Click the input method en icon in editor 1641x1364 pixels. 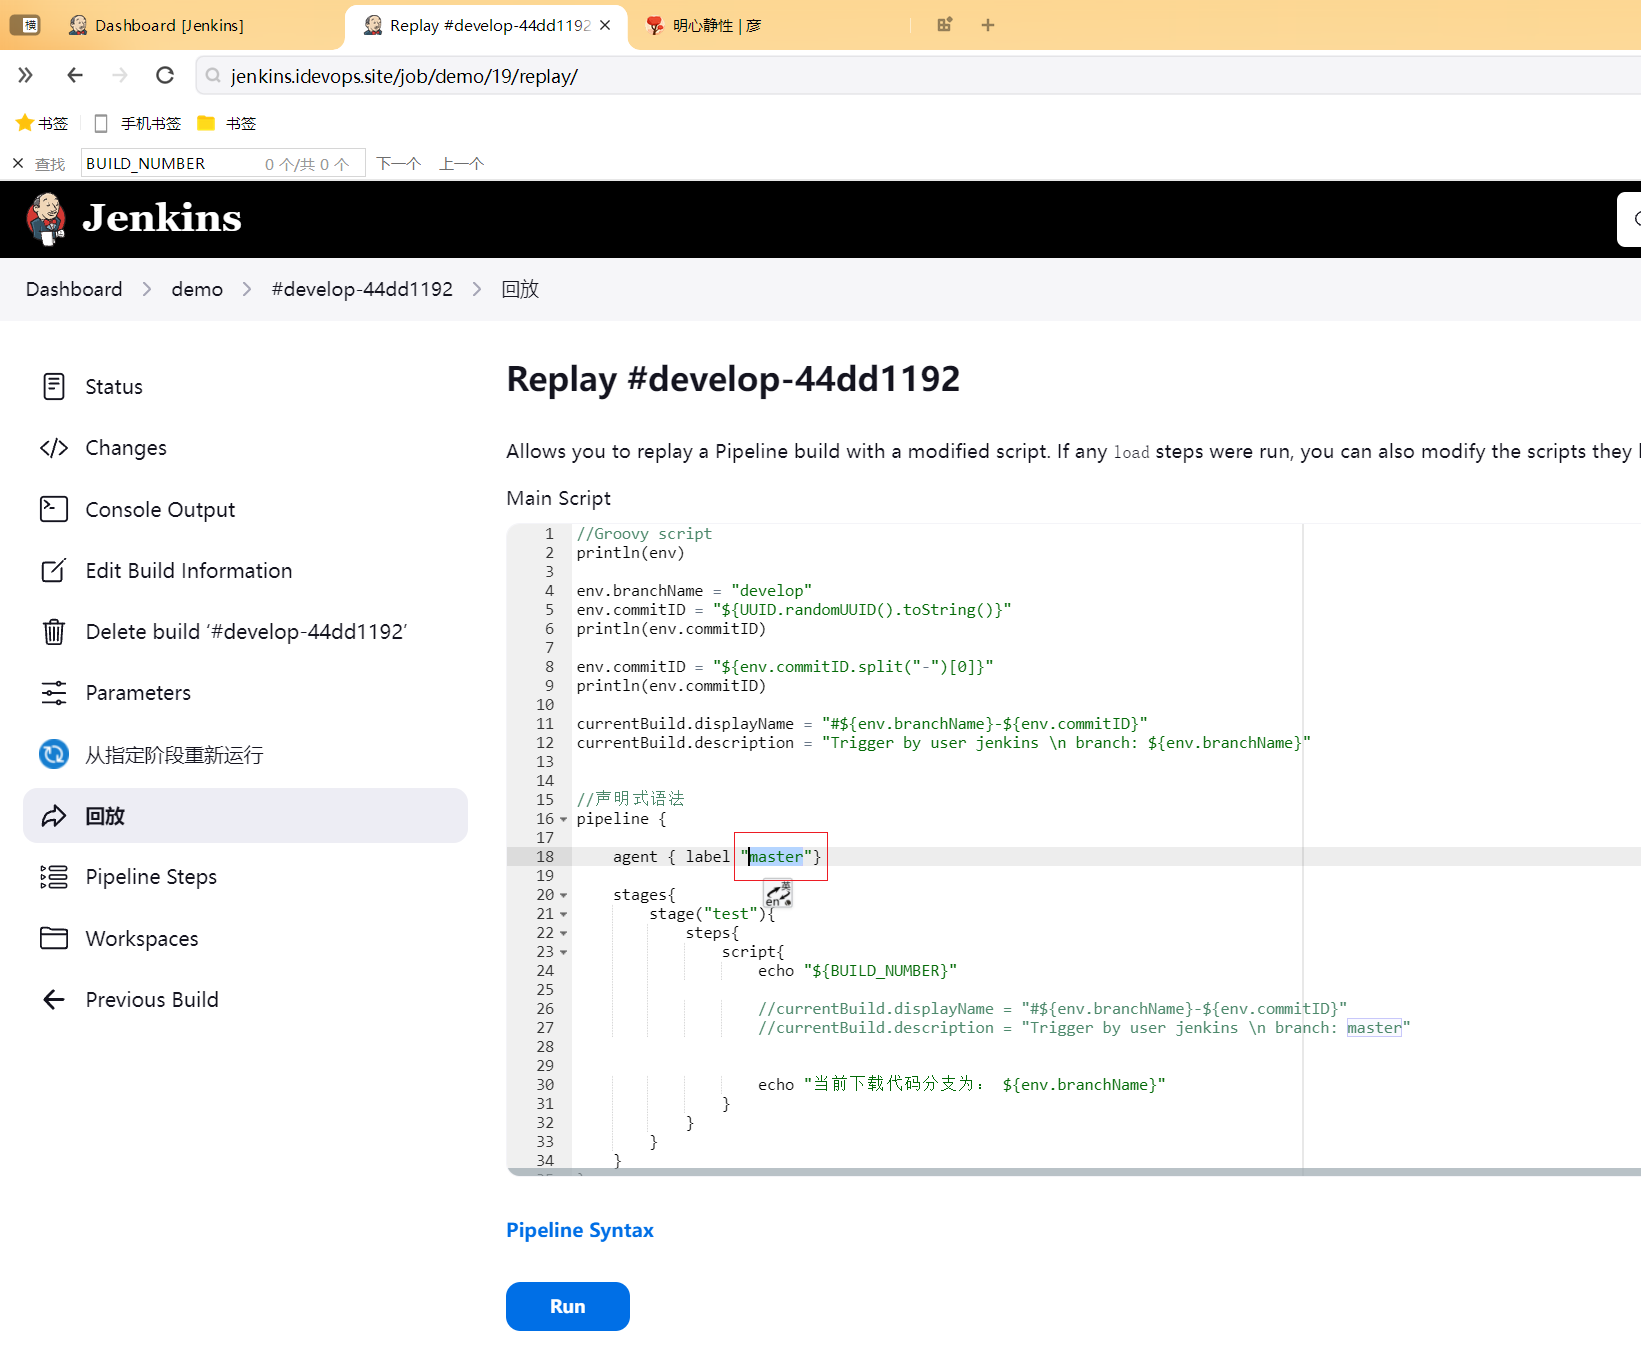point(778,894)
